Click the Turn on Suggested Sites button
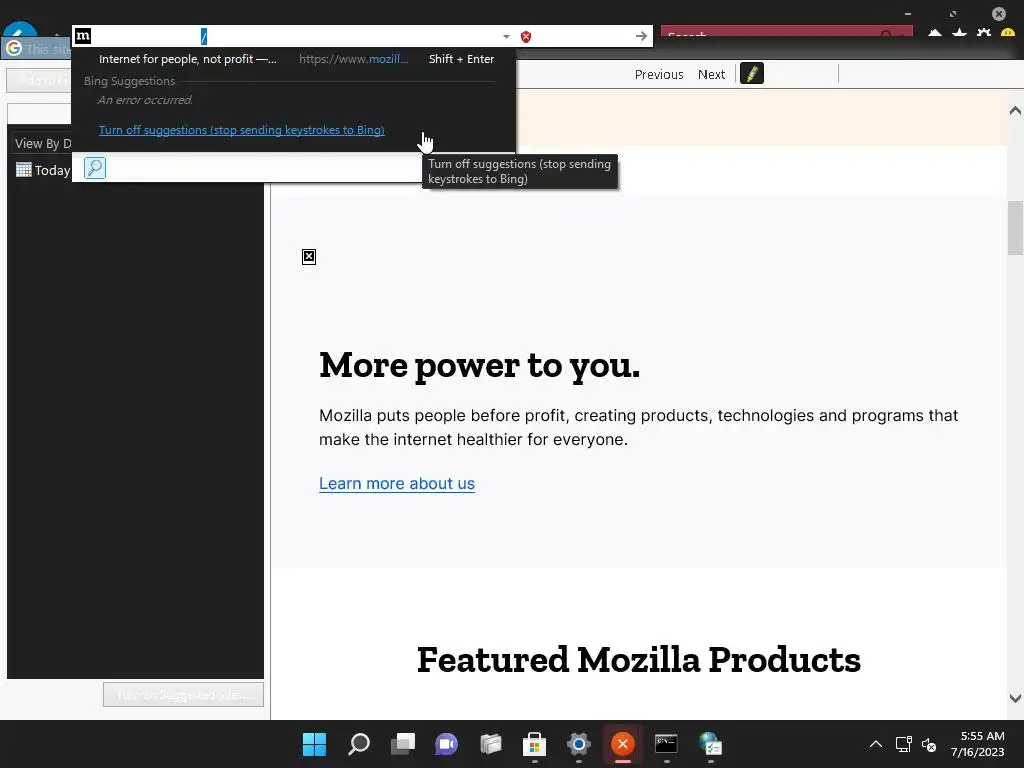Viewport: 1024px width, 768px height. point(184,694)
